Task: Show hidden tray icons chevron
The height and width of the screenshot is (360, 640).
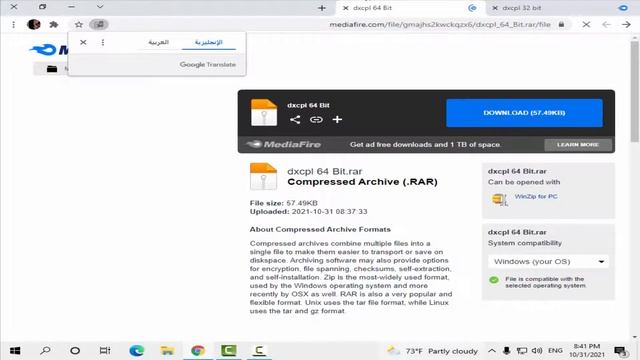Action: tap(492, 351)
